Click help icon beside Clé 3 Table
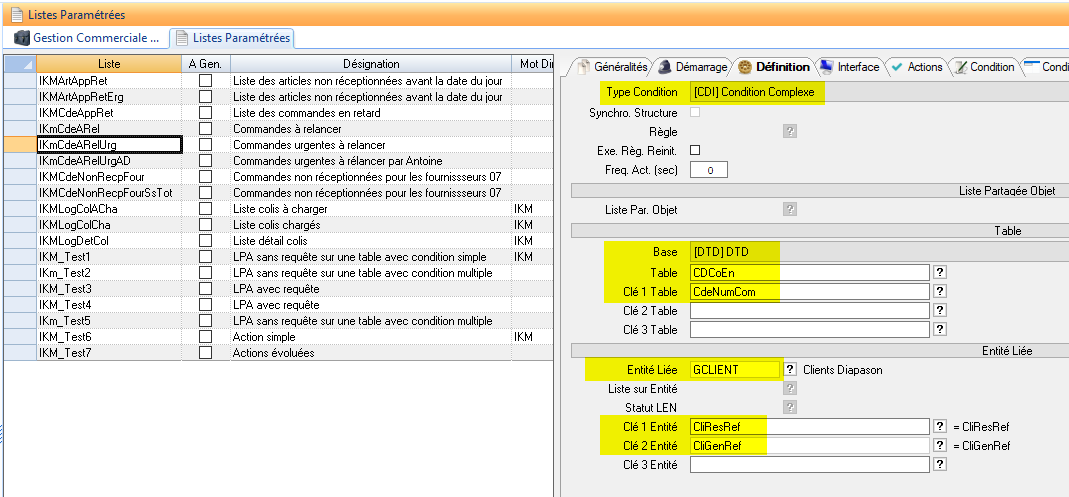 (x=940, y=329)
